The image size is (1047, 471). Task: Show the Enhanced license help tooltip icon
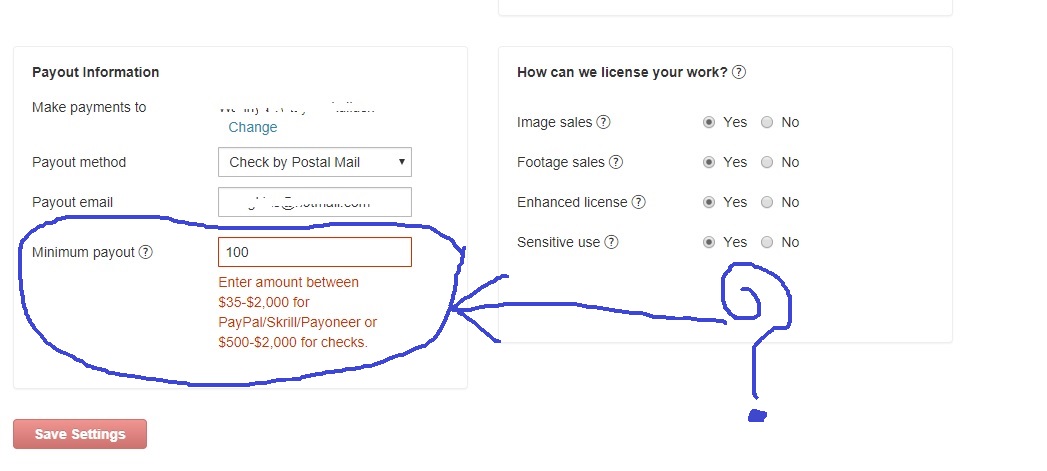[638, 202]
